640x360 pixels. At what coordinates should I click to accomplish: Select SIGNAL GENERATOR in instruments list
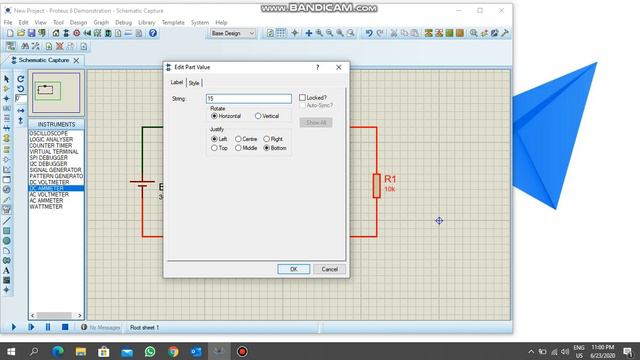pyautogui.click(x=55, y=170)
